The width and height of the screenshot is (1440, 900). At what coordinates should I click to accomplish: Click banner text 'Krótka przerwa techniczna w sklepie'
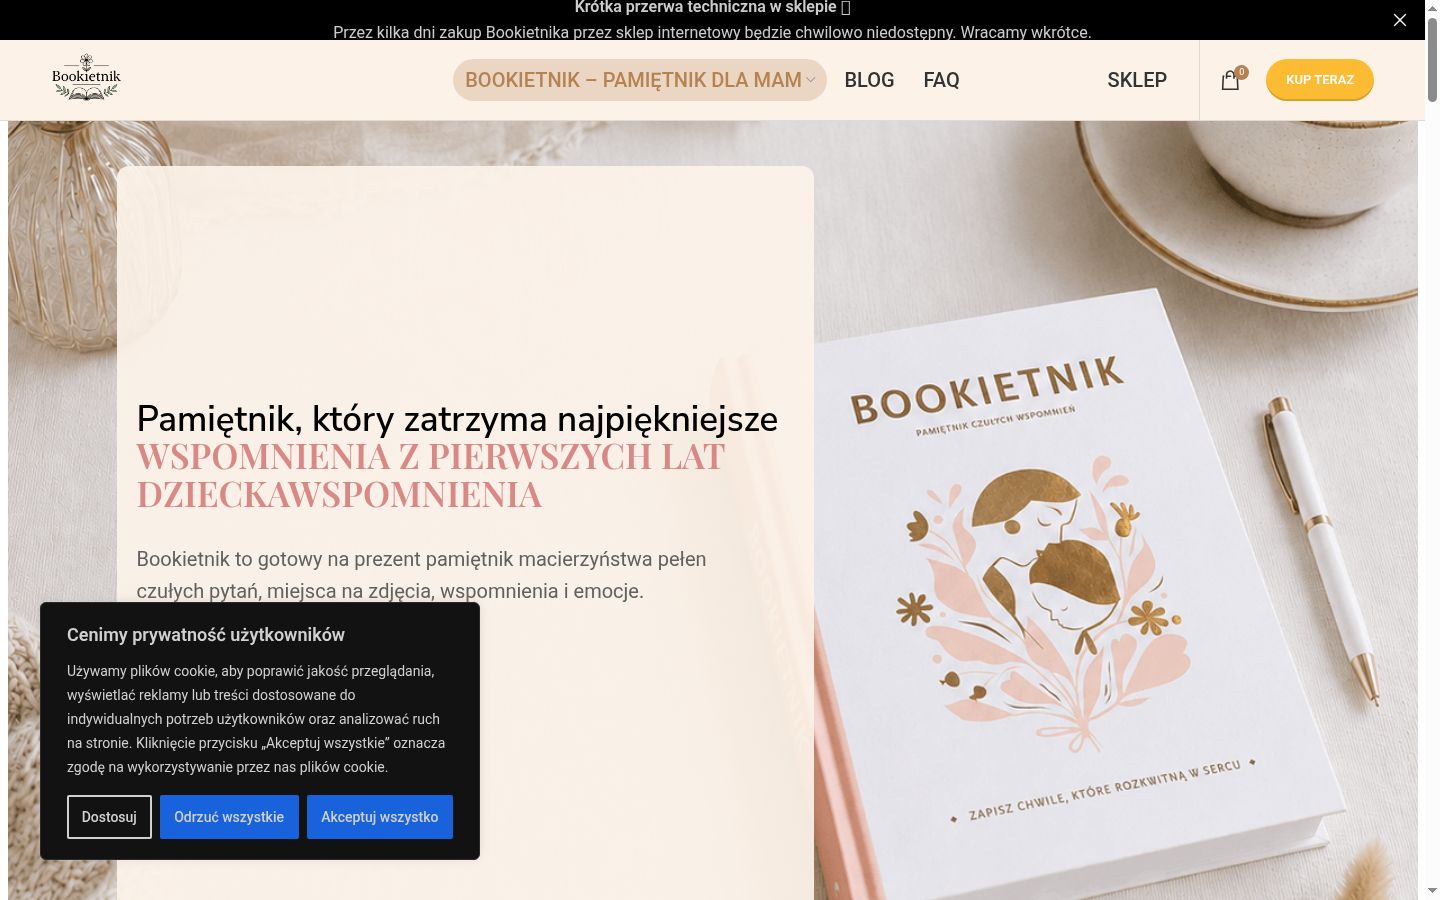(705, 8)
